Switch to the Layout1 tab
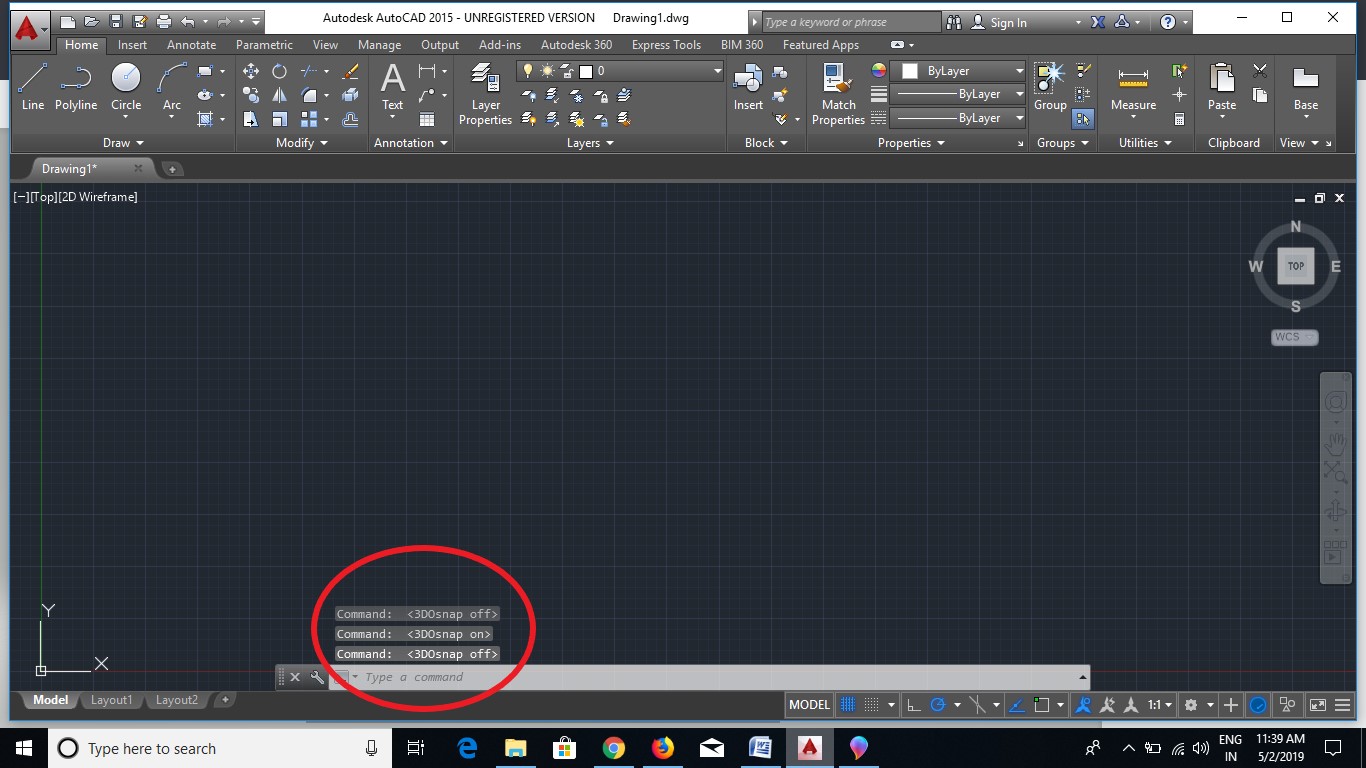This screenshot has height=768, width=1366. coord(111,700)
